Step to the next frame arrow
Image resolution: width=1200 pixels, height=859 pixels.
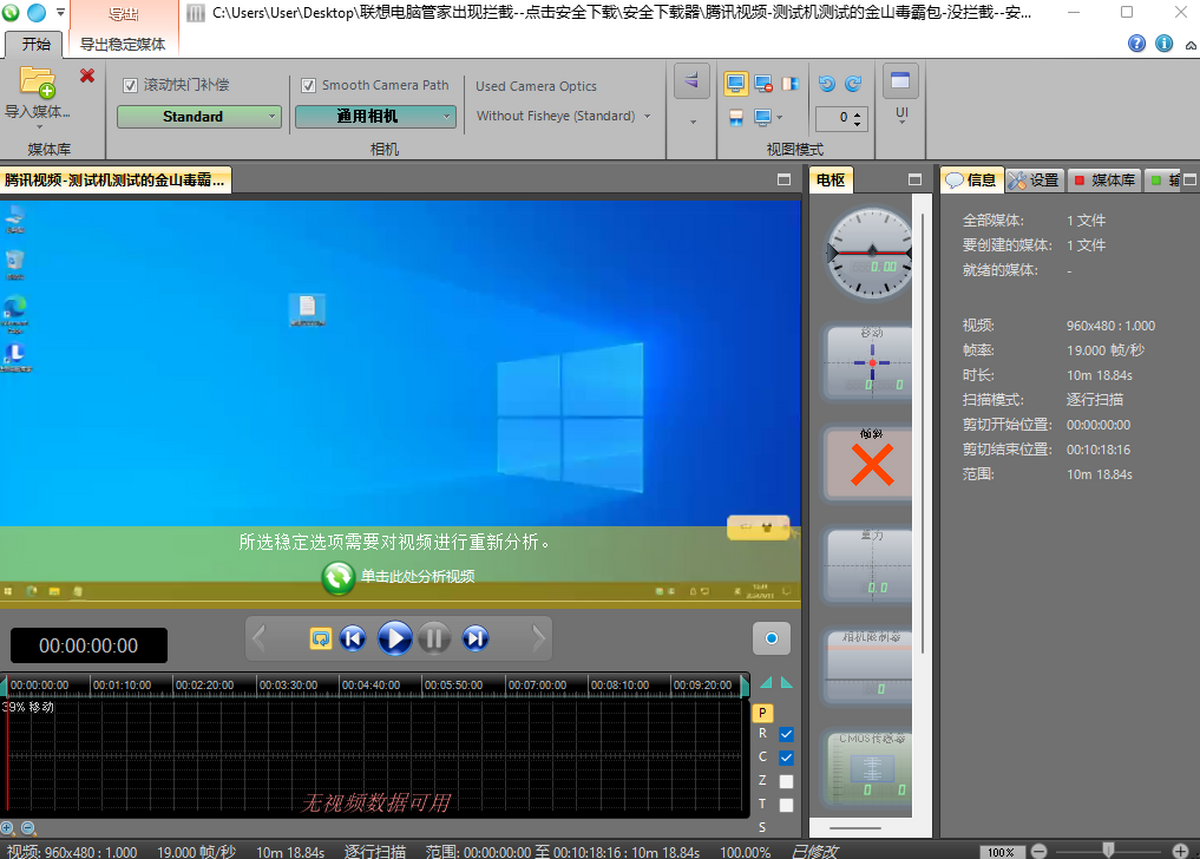pyautogui.click(x=538, y=638)
